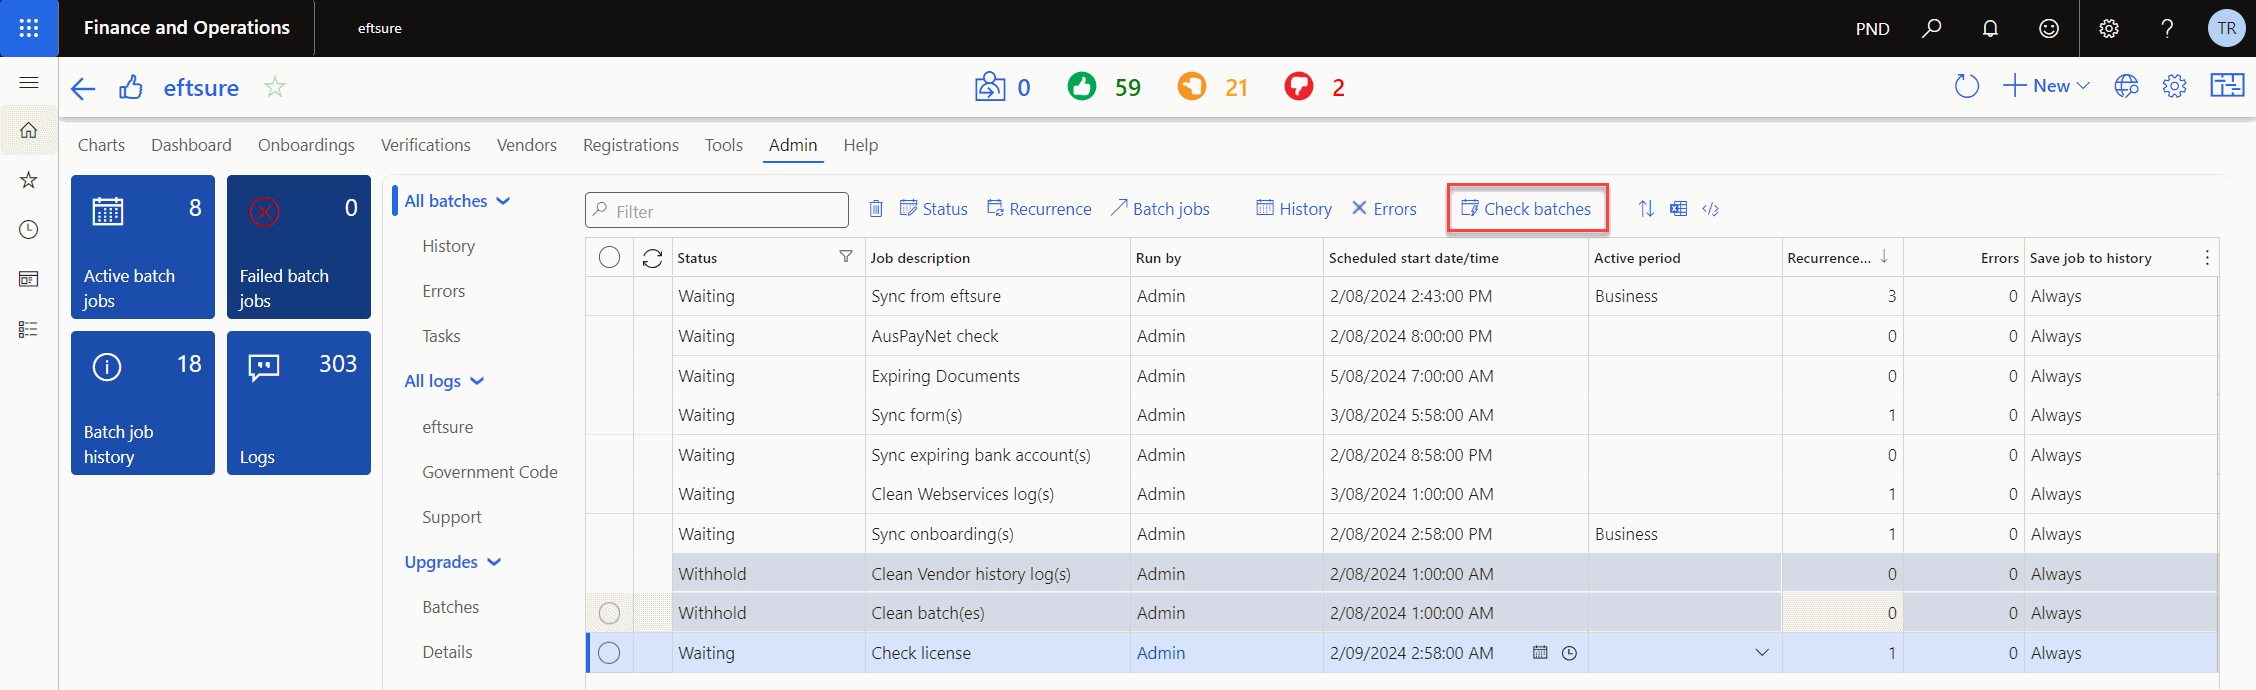
Task: Open grid column options three-dot menu
Action: 2207,258
